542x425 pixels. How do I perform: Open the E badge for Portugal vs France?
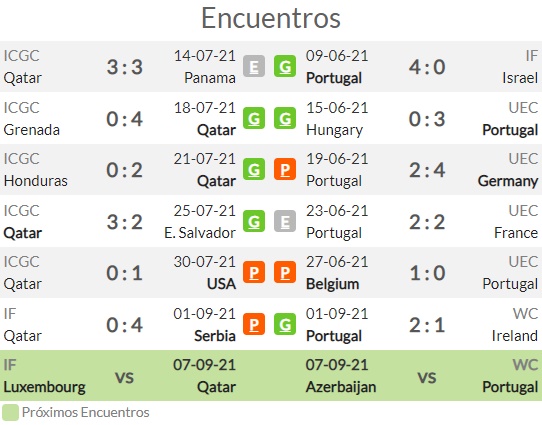(285, 221)
